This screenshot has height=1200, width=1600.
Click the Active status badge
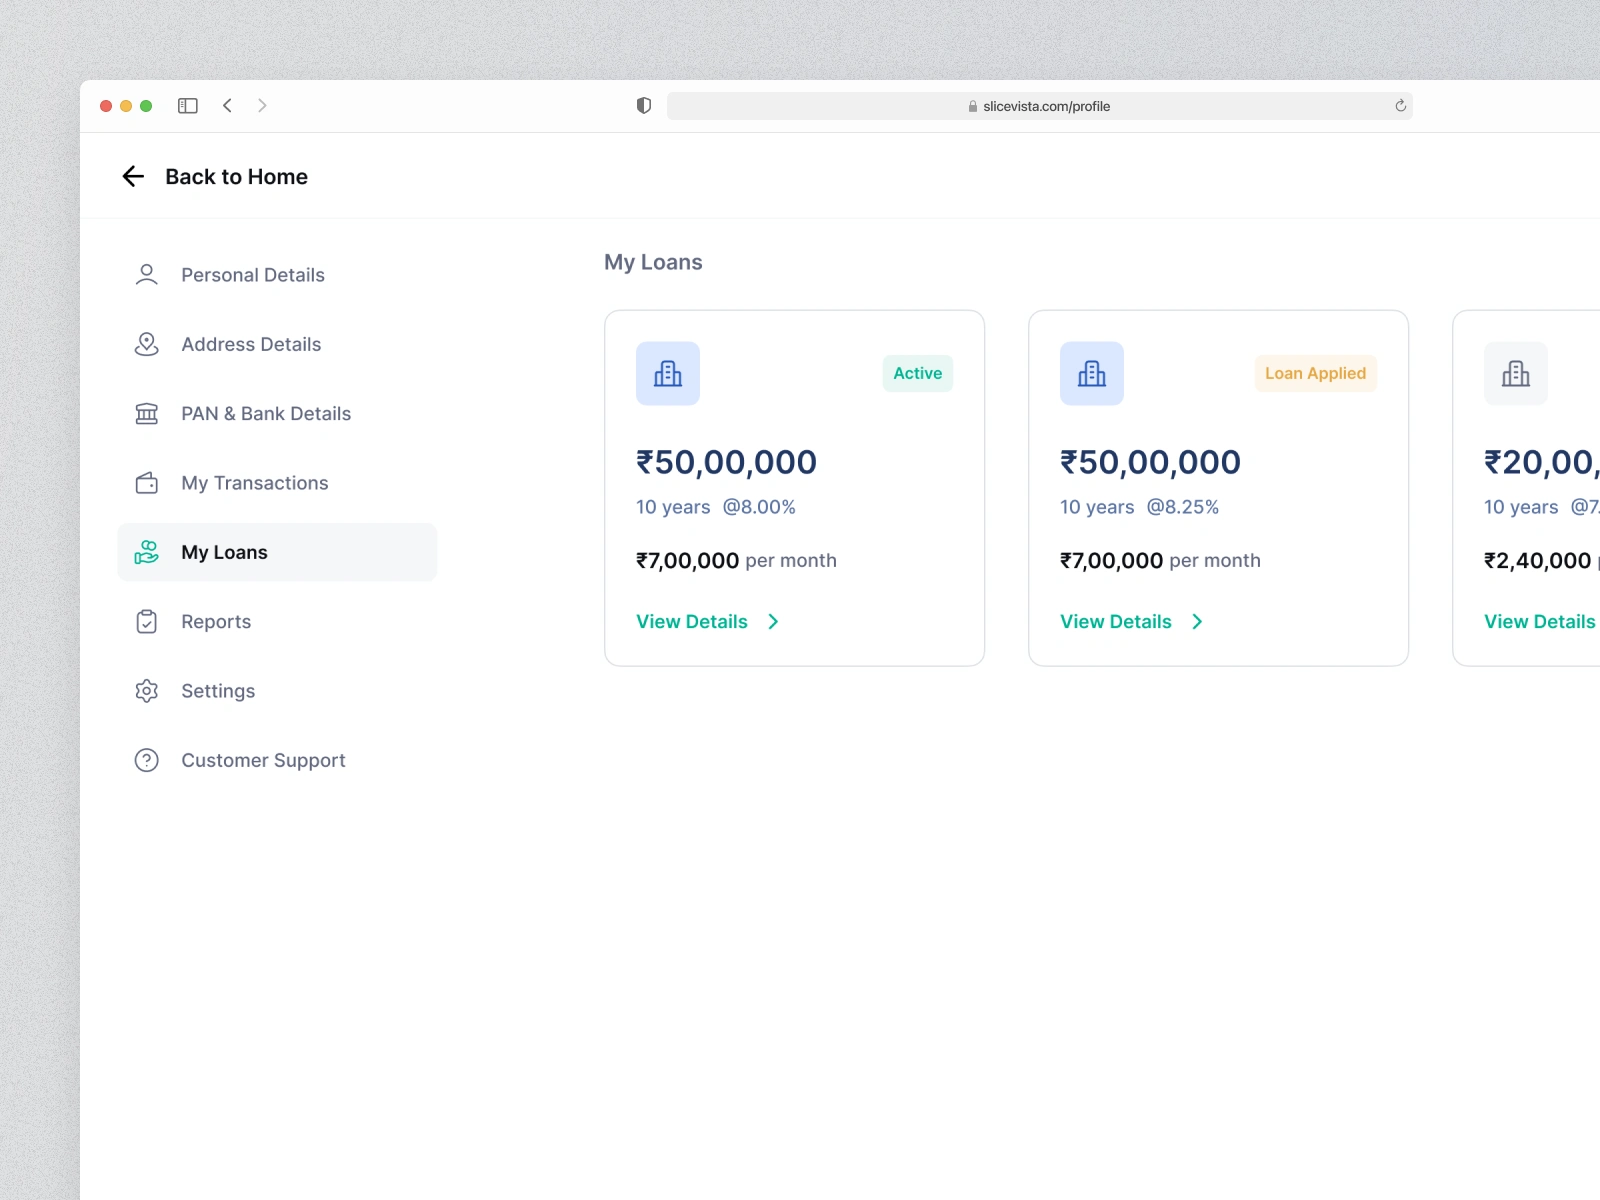point(918,374)
